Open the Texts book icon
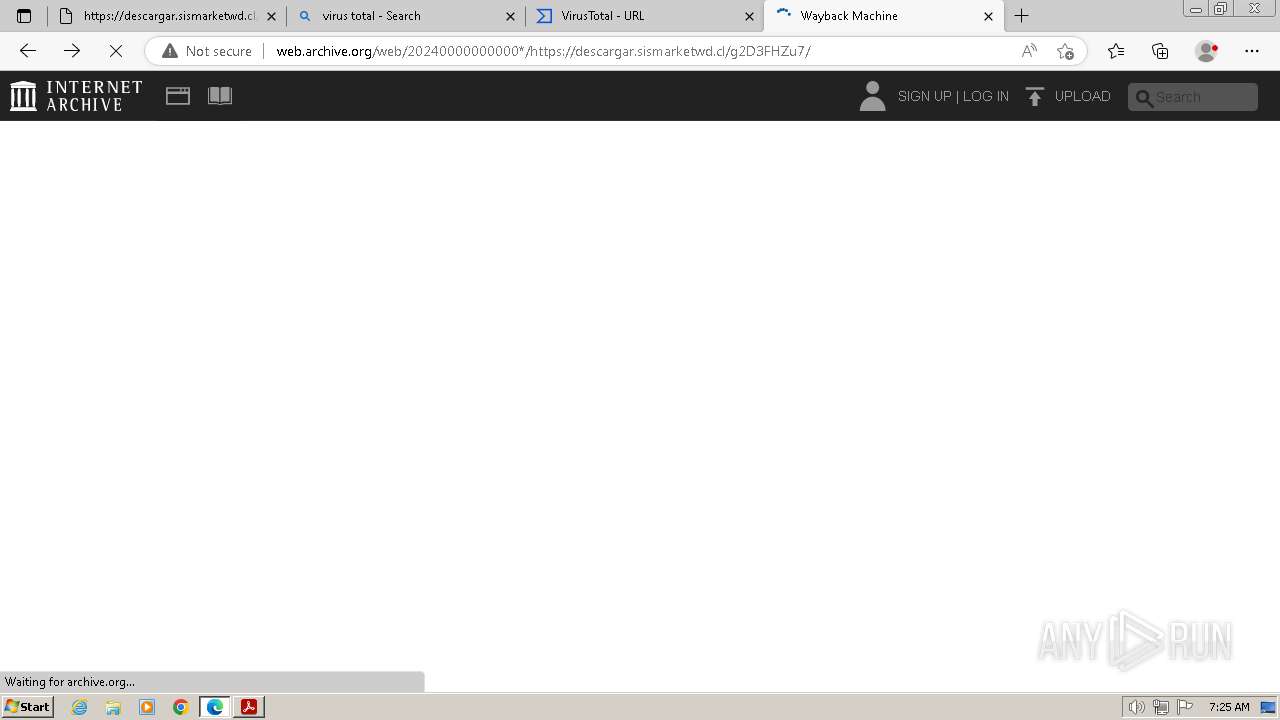The width and height of the screenshot is (1280, 720). (220, 96)
